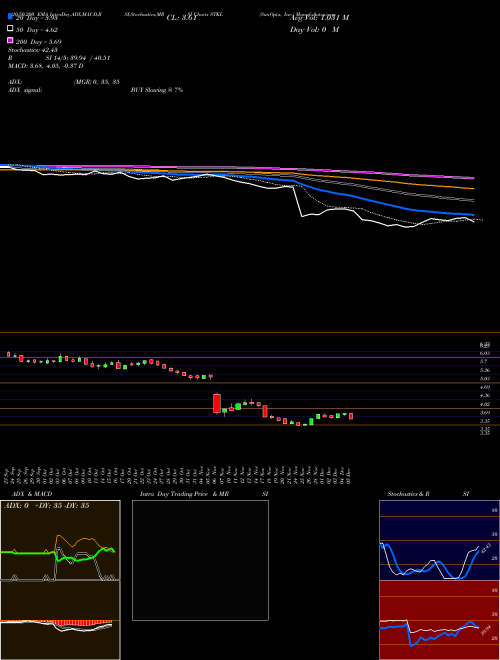Open the blue Stochastics chart panel
The height and width of the screenshot is (660, 500).
coord(439,540)
